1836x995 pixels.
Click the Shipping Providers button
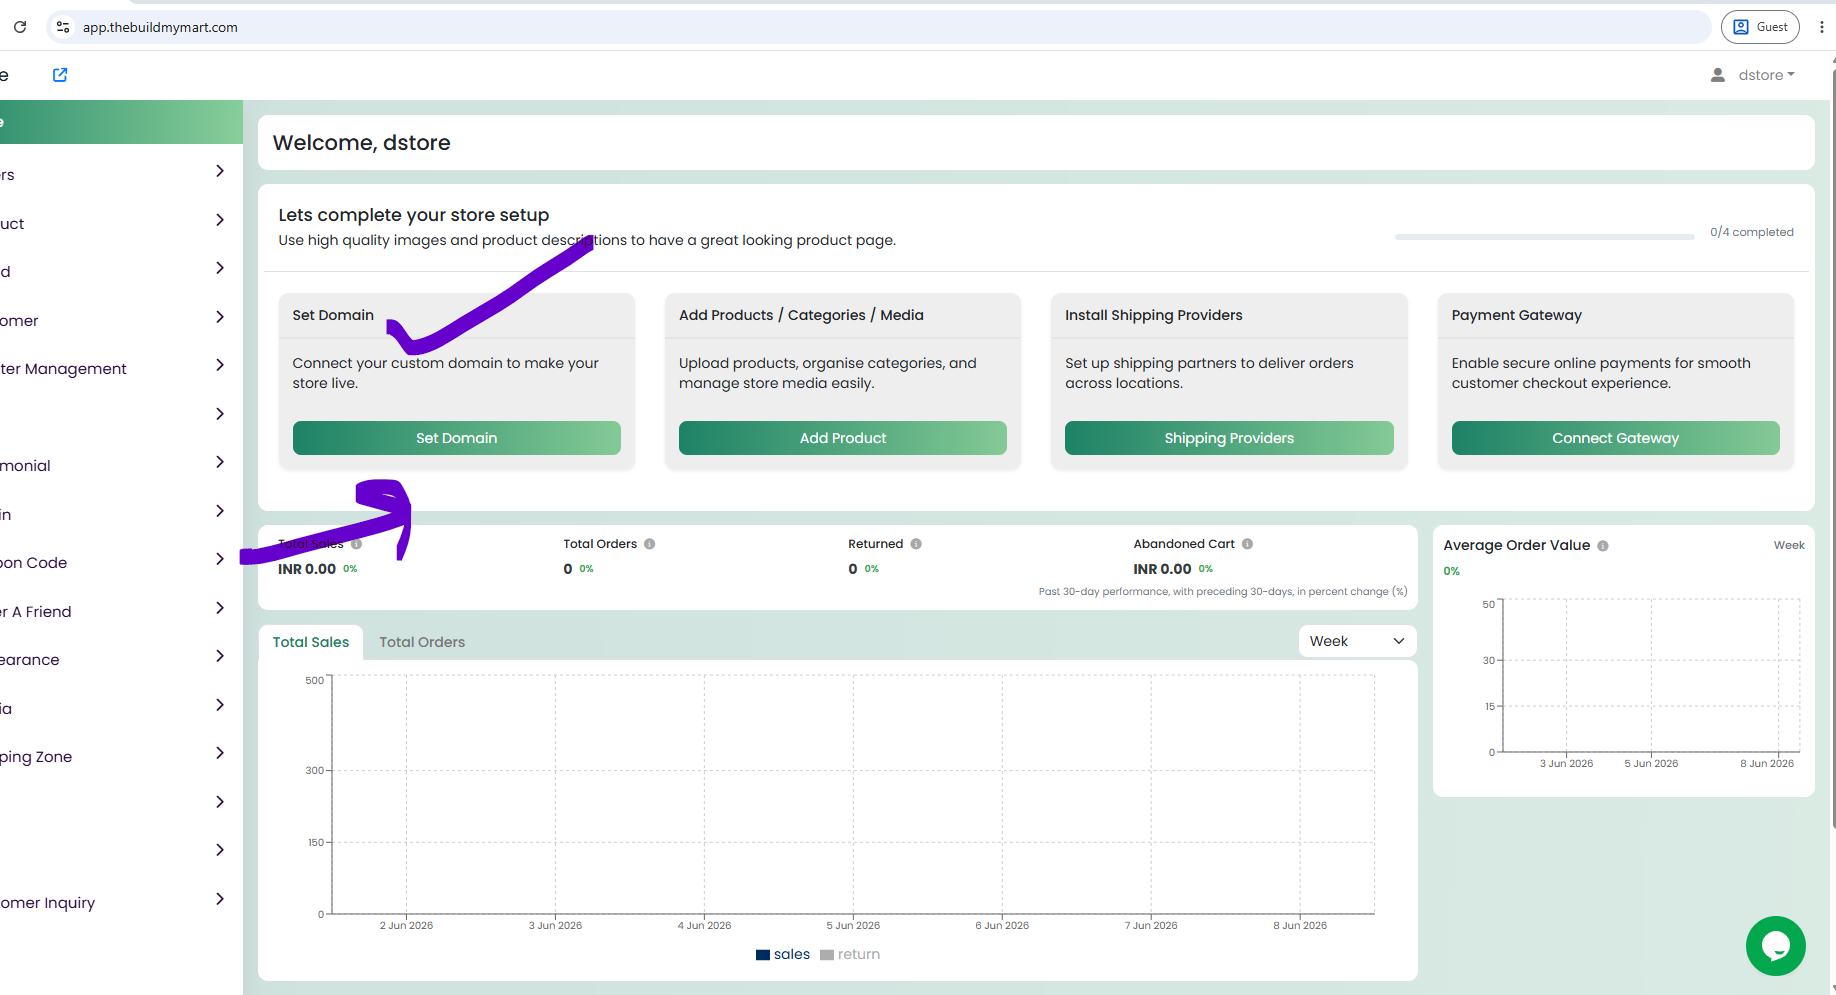pos(1229,438)
